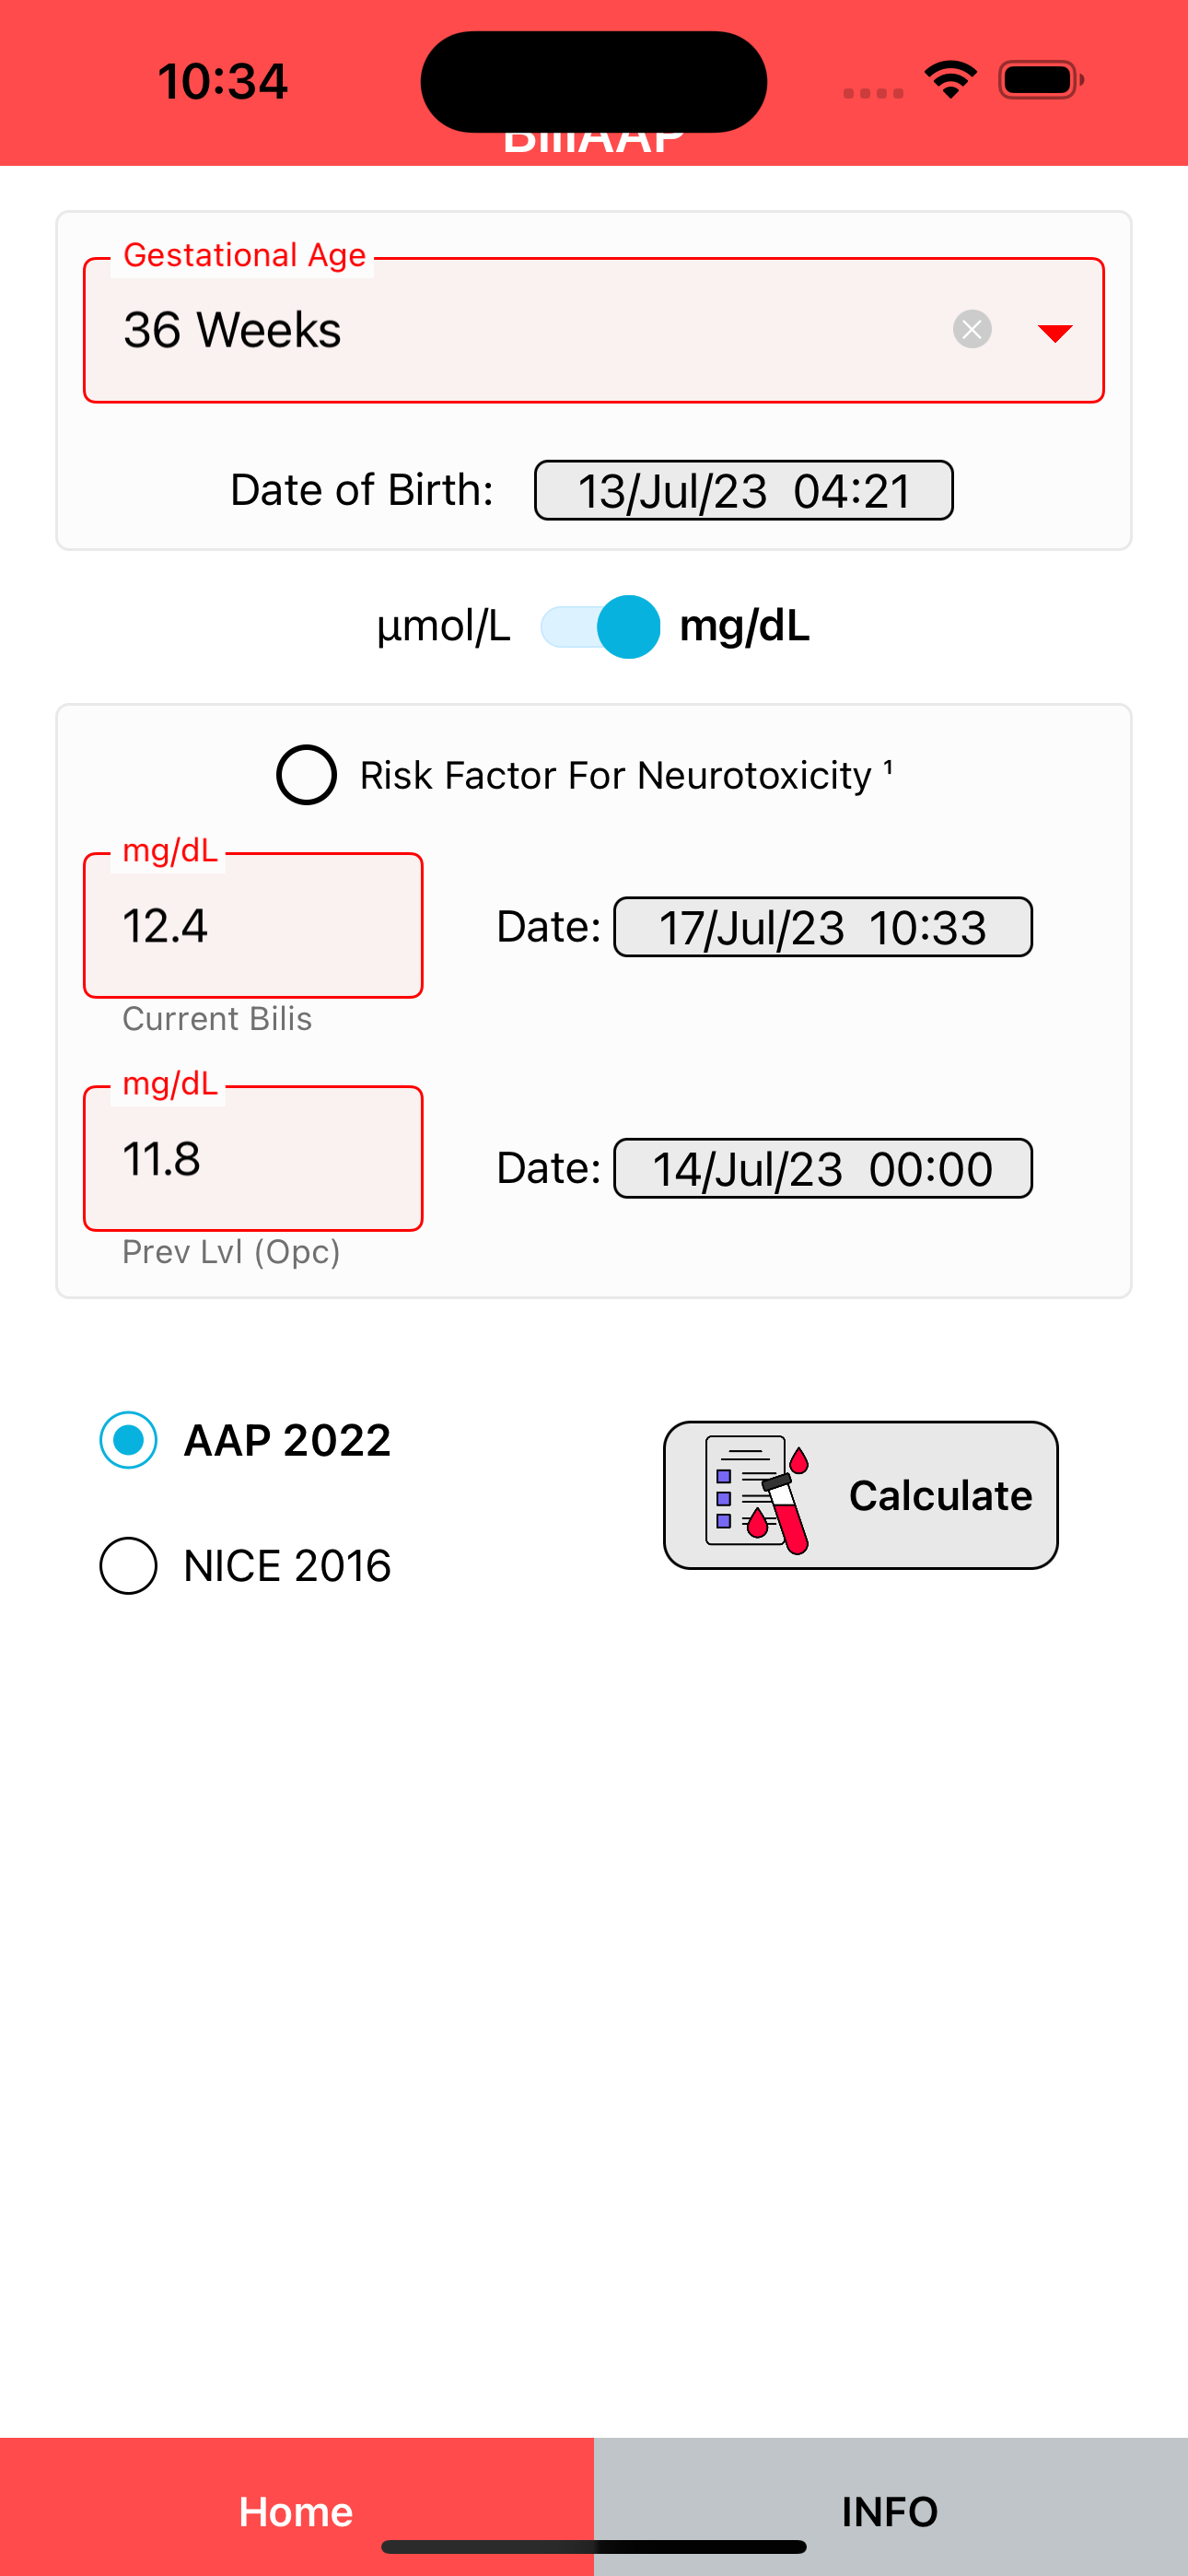Screen dimensions: 1188x2576
Task: Edit the Current Bilis value field
Action: [253, 925]
